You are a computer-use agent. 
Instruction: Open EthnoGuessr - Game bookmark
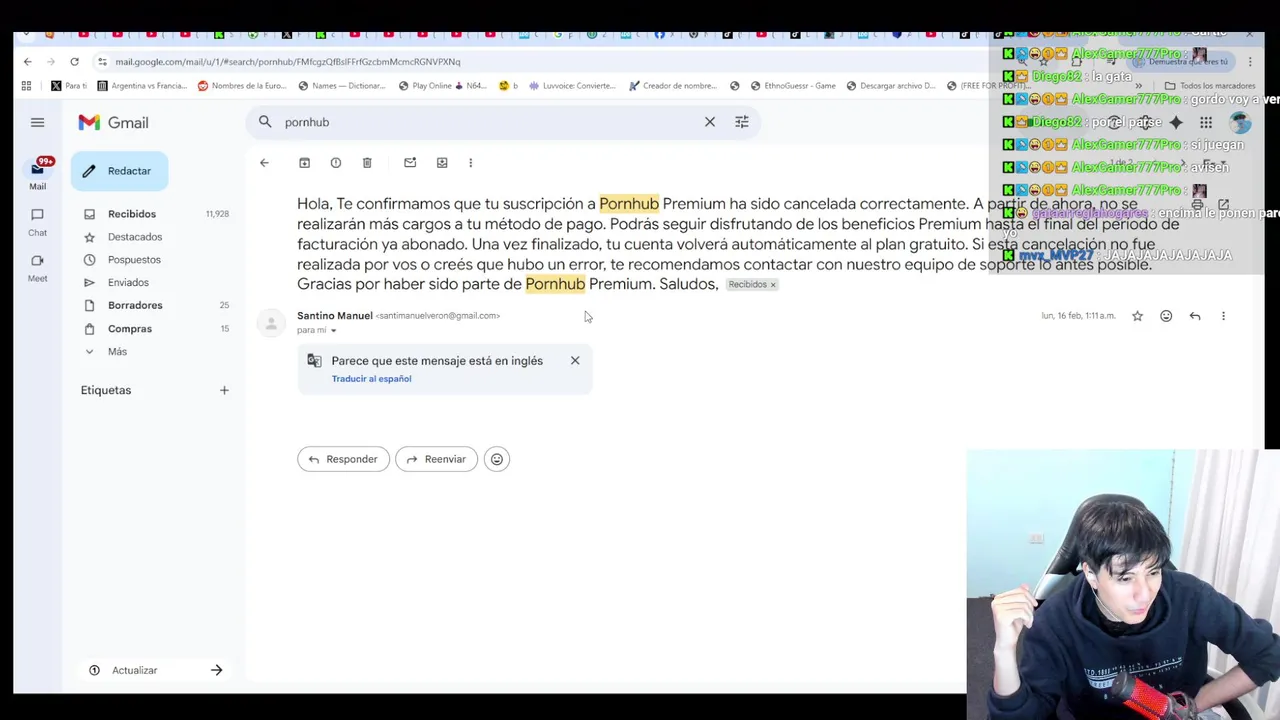coord(792,86)
